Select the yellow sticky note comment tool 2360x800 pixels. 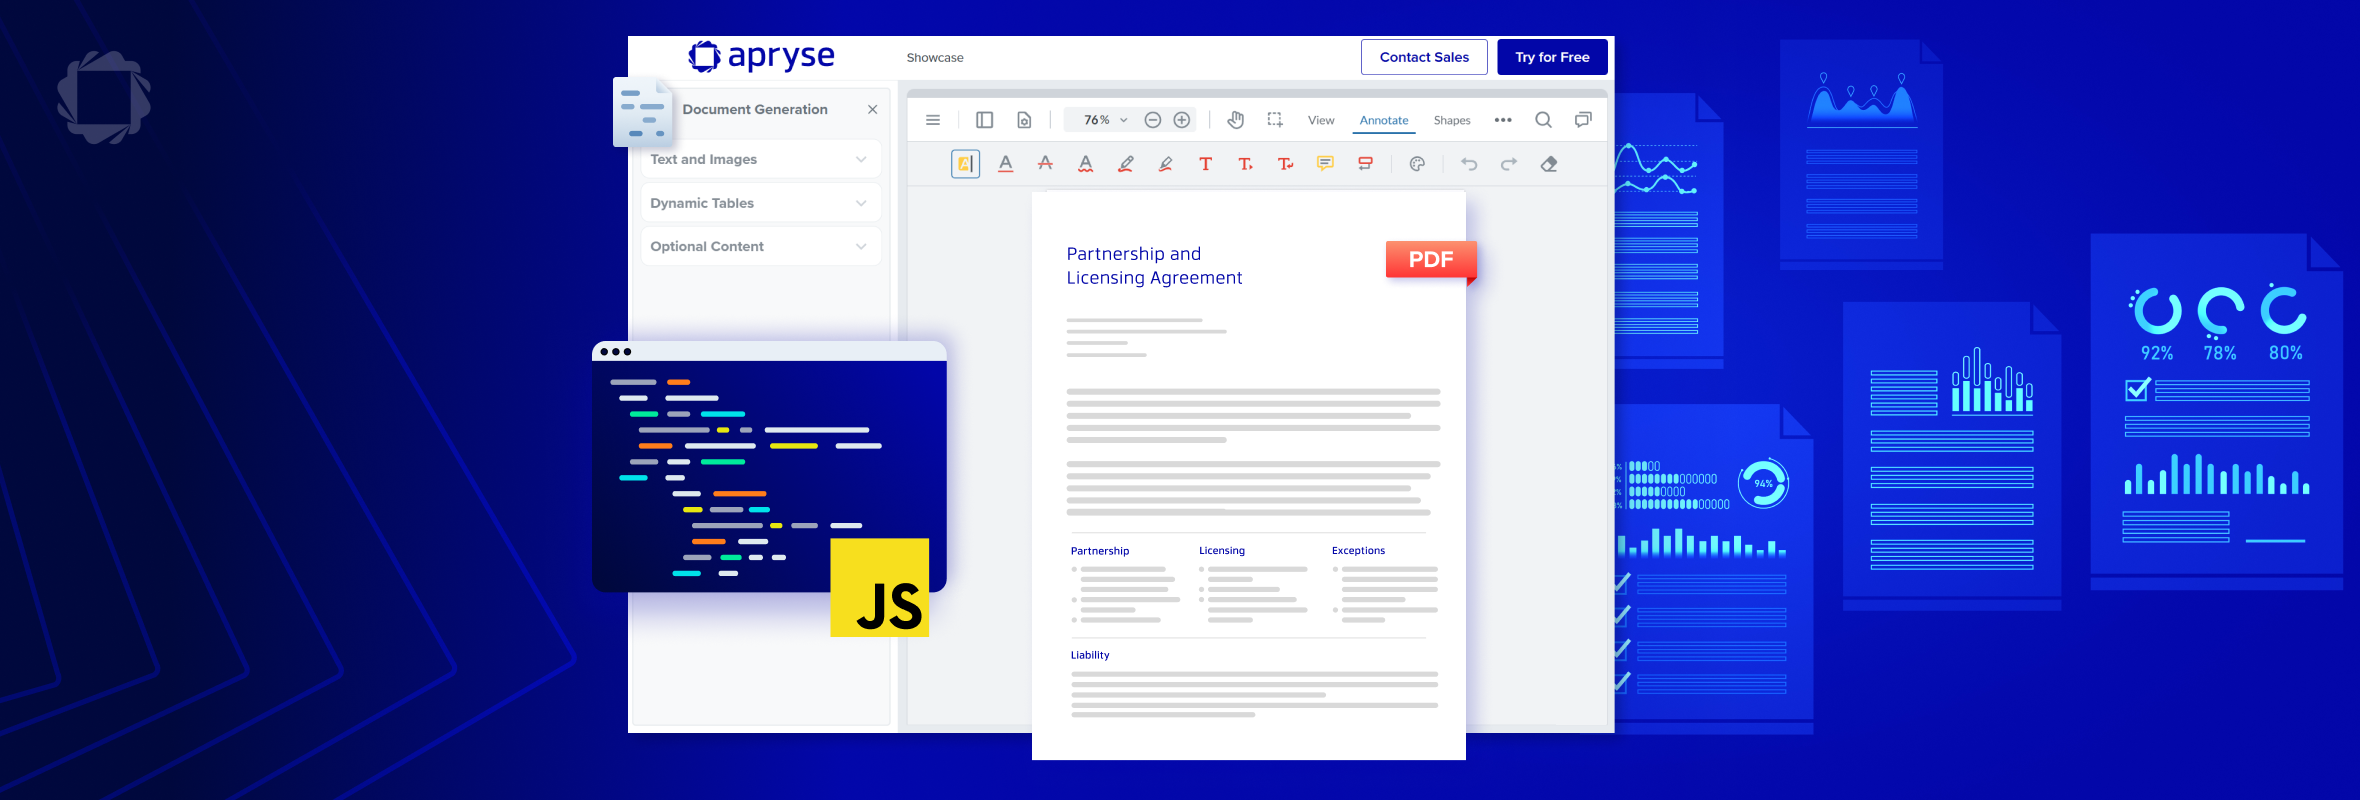pos(1325,163)
